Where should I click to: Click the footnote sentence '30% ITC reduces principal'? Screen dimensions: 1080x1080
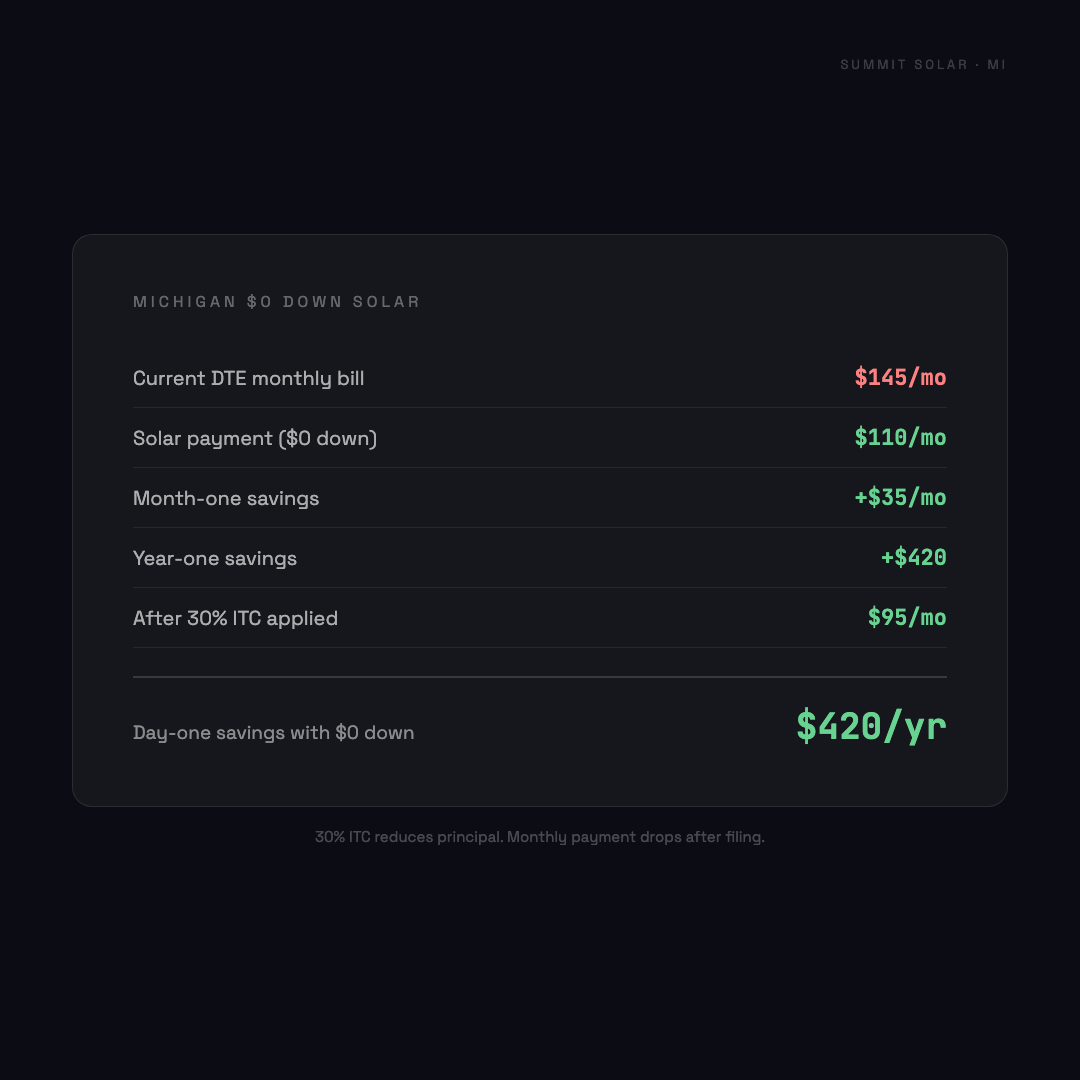(x=408, y=837)
